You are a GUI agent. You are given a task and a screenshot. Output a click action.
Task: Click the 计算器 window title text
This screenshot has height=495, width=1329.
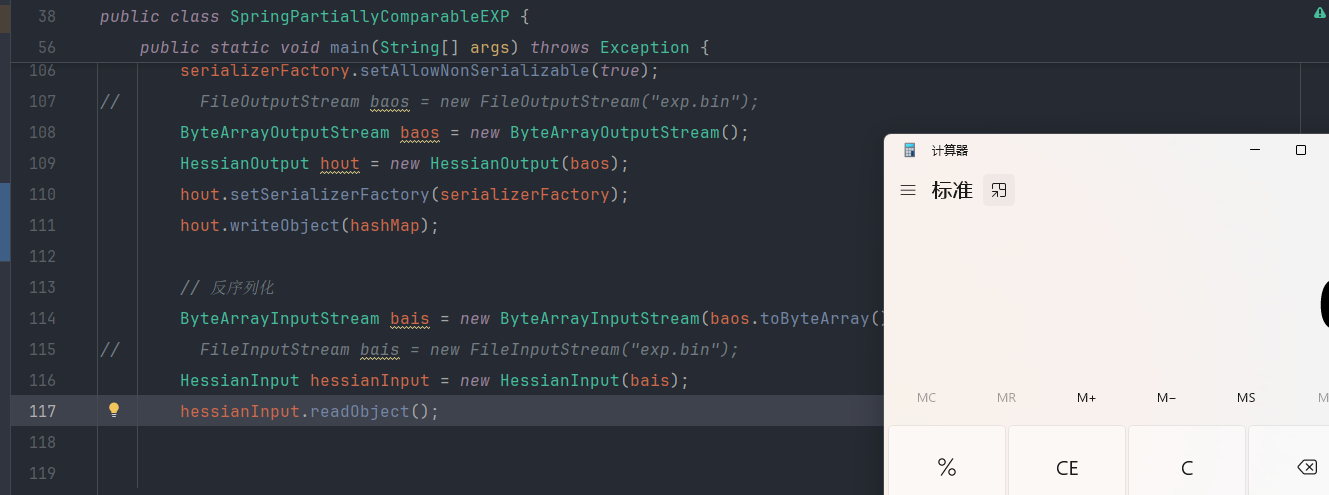(950, 150)
